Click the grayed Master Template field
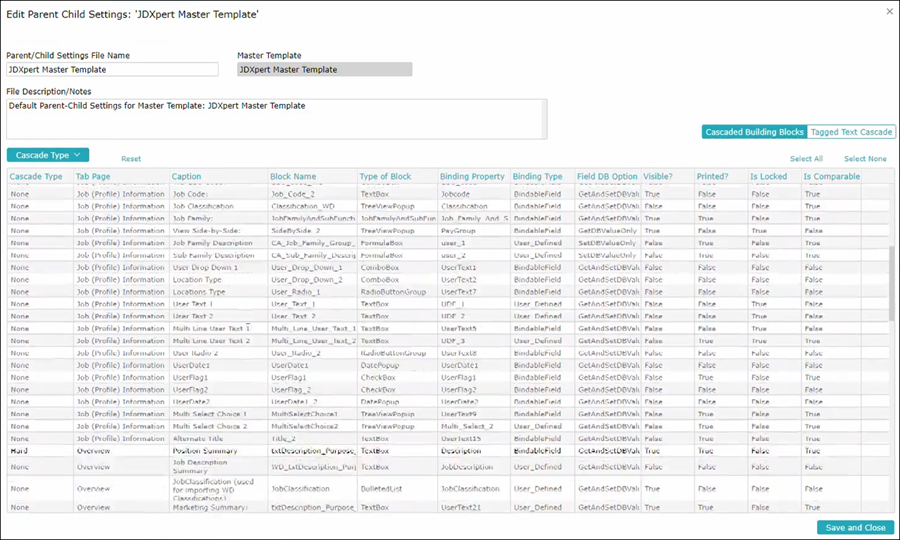Image resolution: width=900 pixels, height=540 pixels. (x=325, y=69)
